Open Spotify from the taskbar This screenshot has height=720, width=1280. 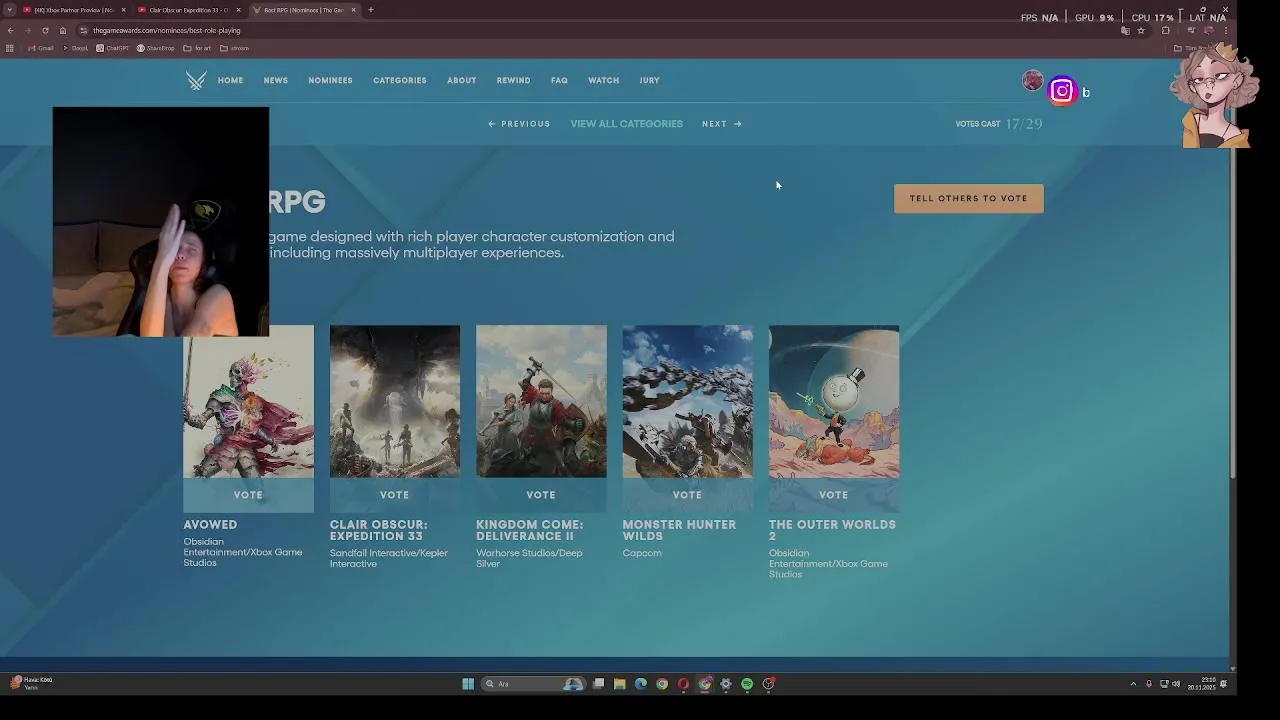pos(747,684)
